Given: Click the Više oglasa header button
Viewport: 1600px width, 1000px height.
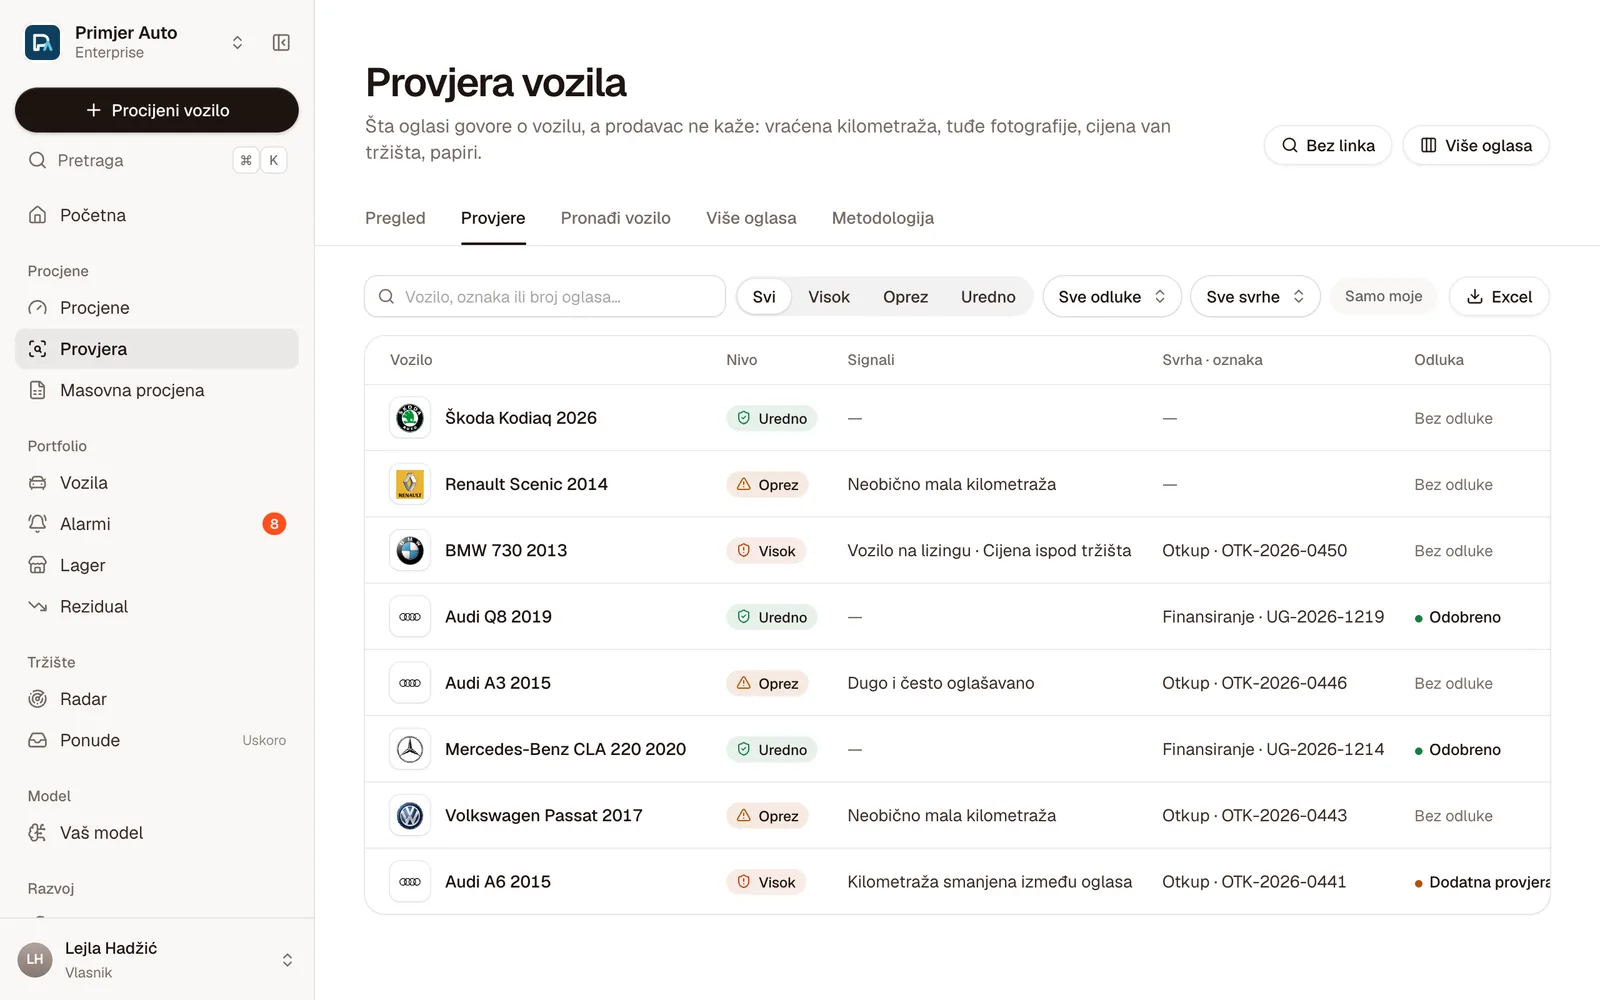Looking at the screenshot, I should [x=1476, y=145].
